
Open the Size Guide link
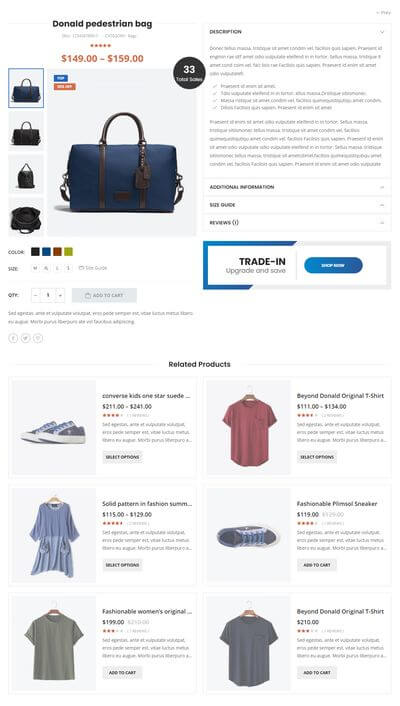point(93,268)
